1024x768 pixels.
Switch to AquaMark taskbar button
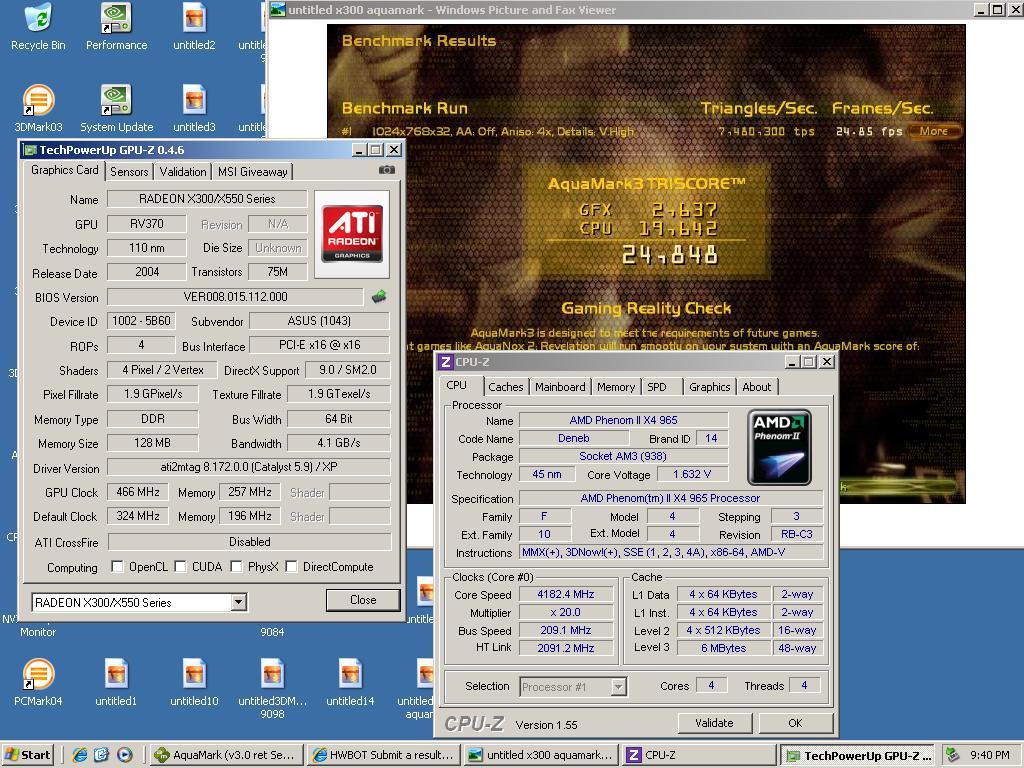tap(227, 755)
